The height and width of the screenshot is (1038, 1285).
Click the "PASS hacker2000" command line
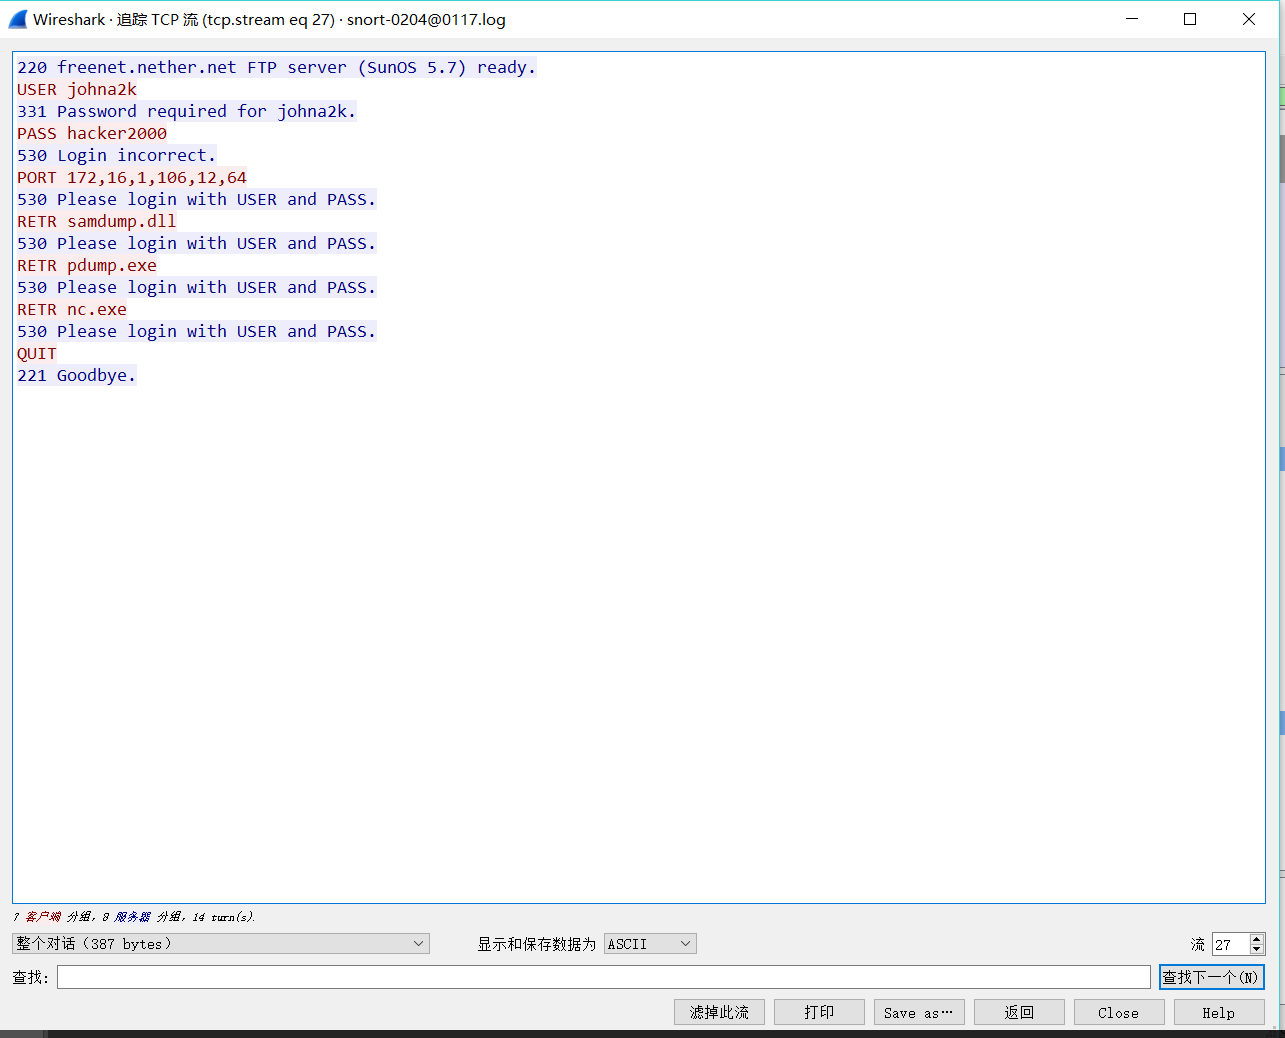point(92,133)
